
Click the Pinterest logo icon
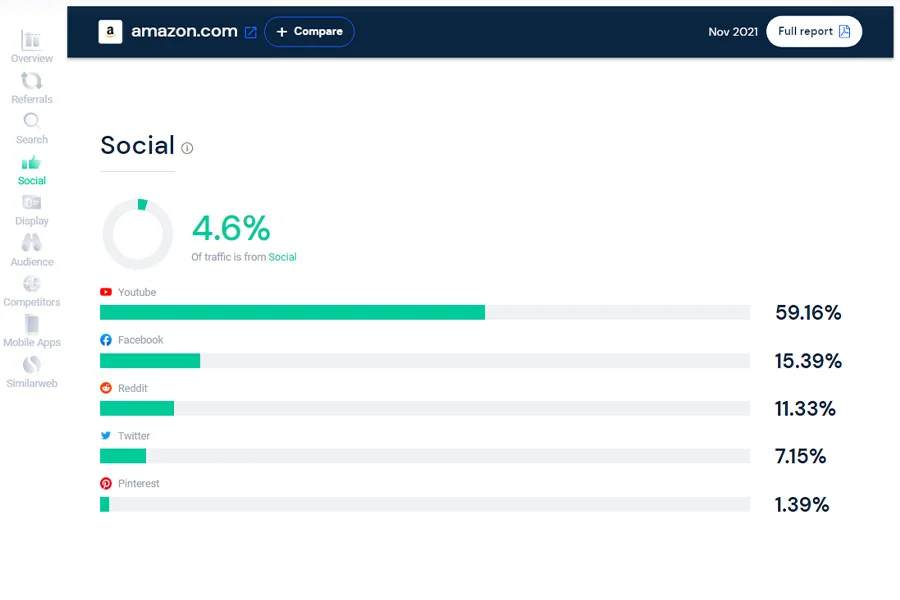coord(106,483)
